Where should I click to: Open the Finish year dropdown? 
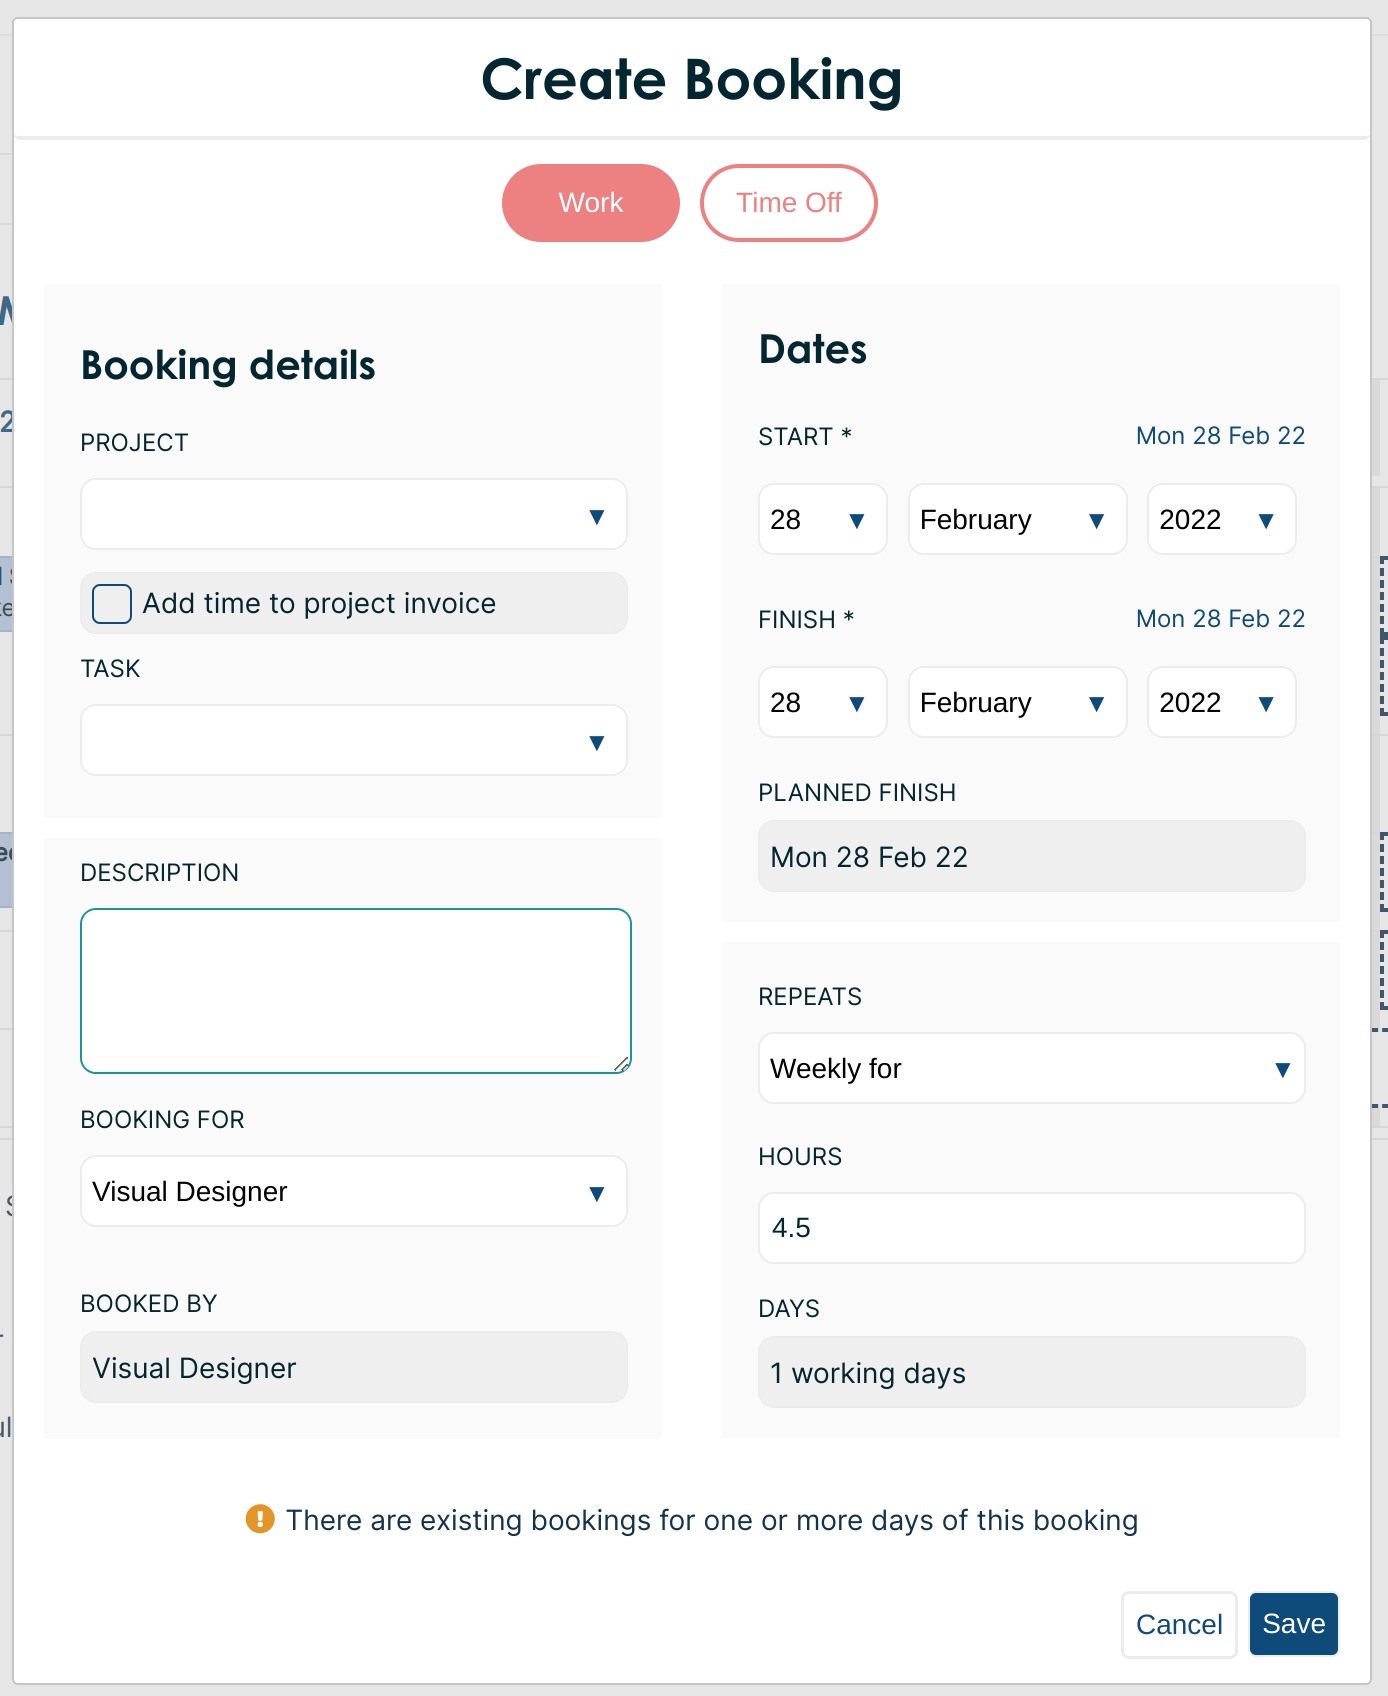1220,703
